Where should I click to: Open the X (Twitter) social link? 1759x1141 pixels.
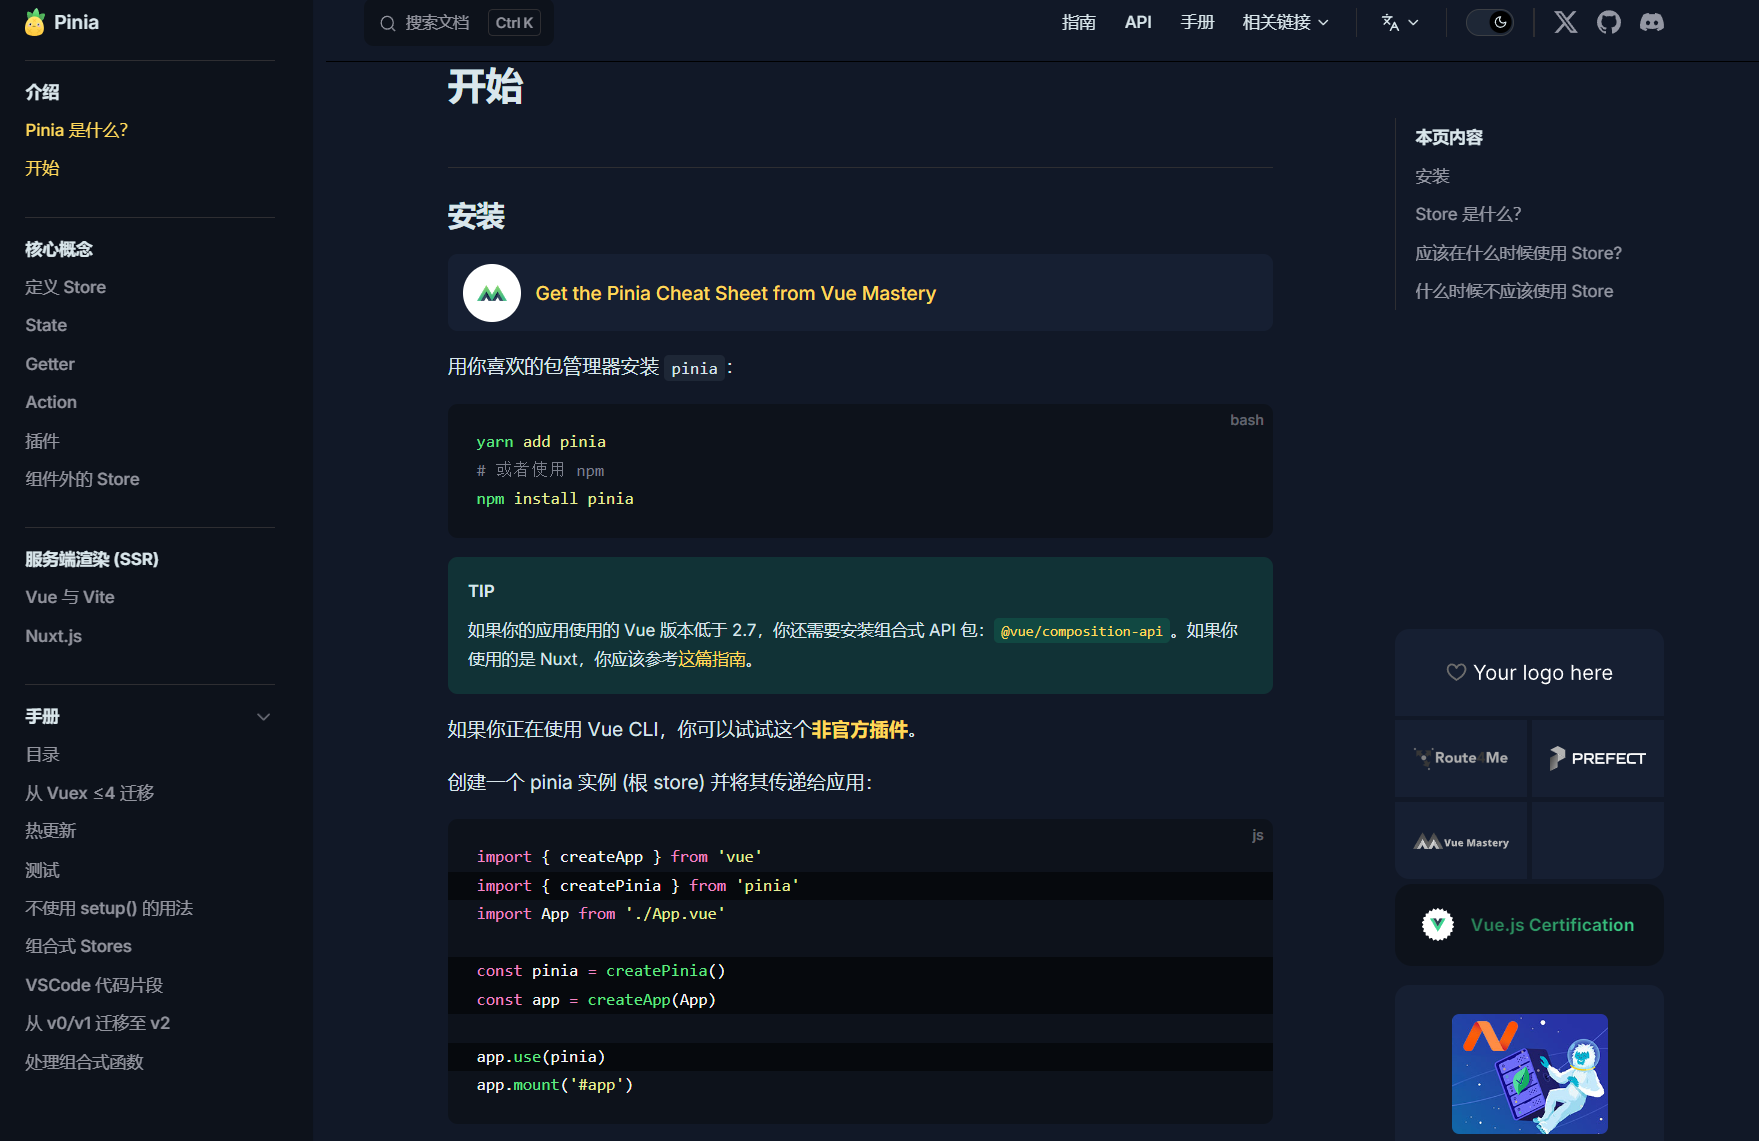[x=1566, y=22]
